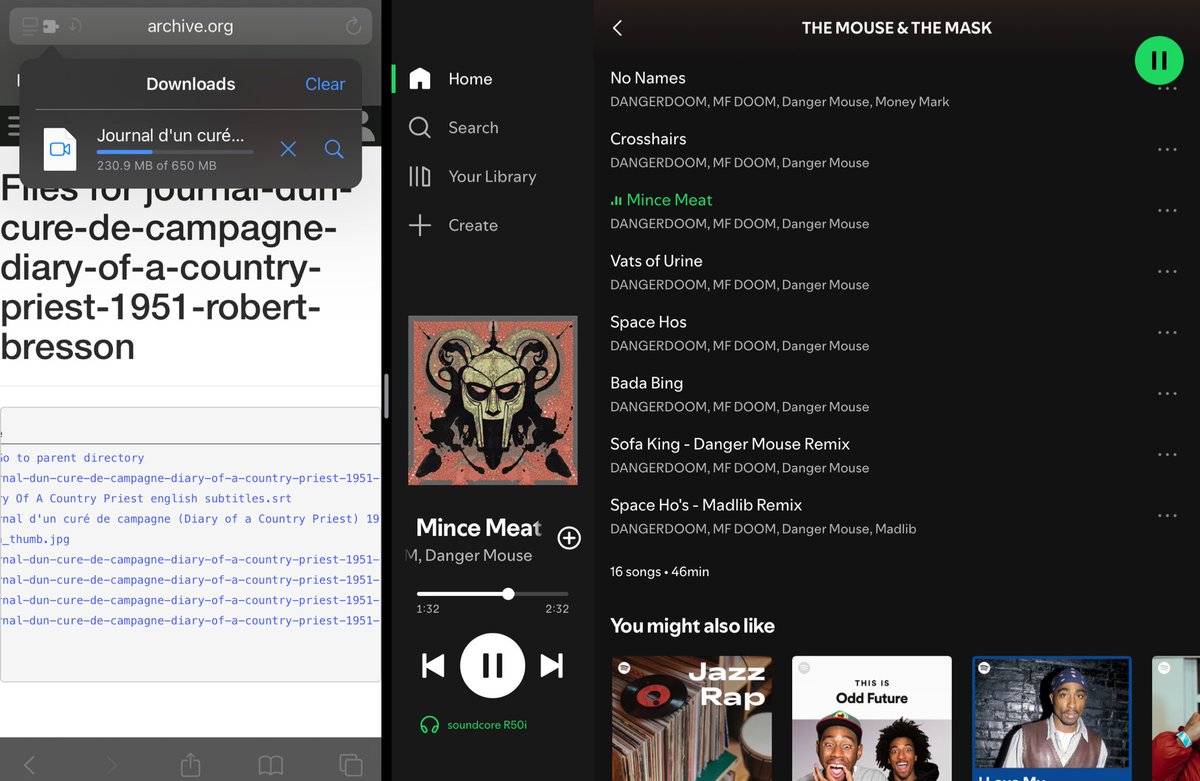1200x781 pixels.
Task: Open more options for Sofa King remix
Action: pos(1166,455)
